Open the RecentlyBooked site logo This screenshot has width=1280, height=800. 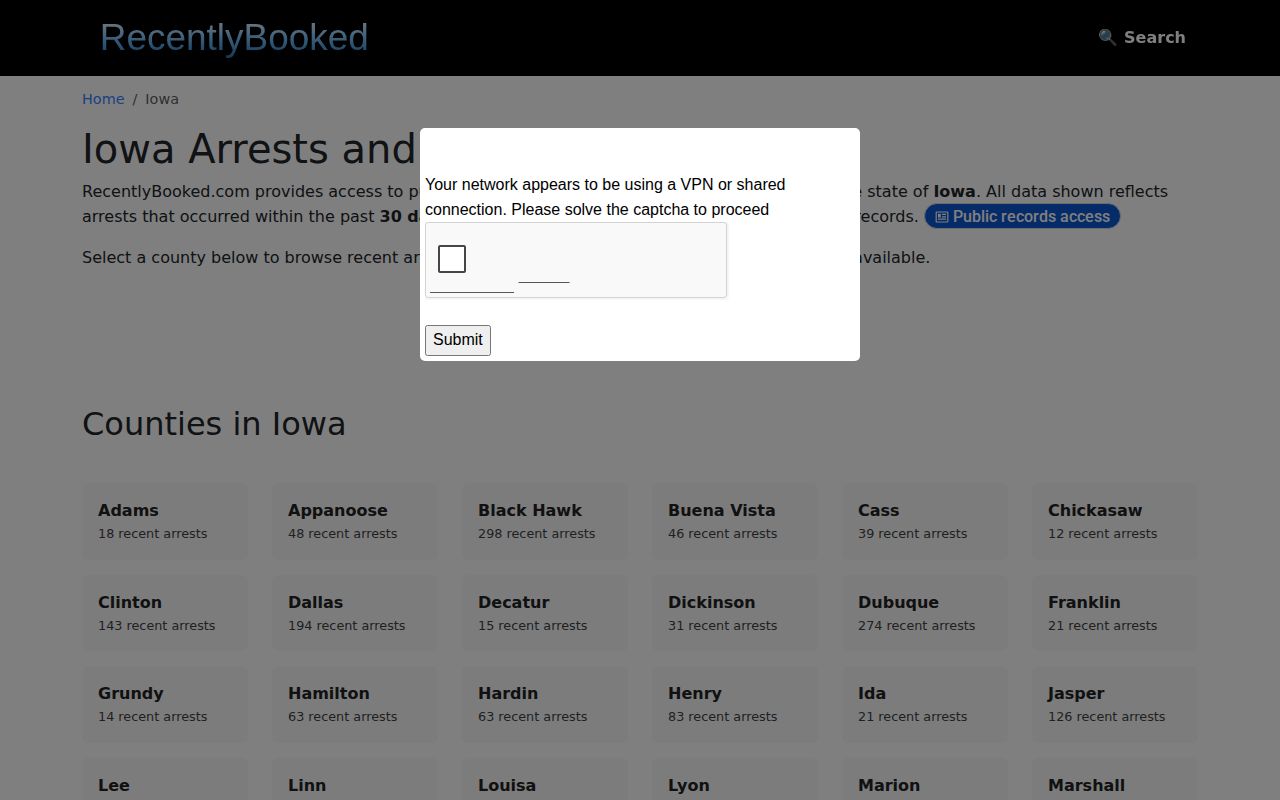(x=234, y=37)
